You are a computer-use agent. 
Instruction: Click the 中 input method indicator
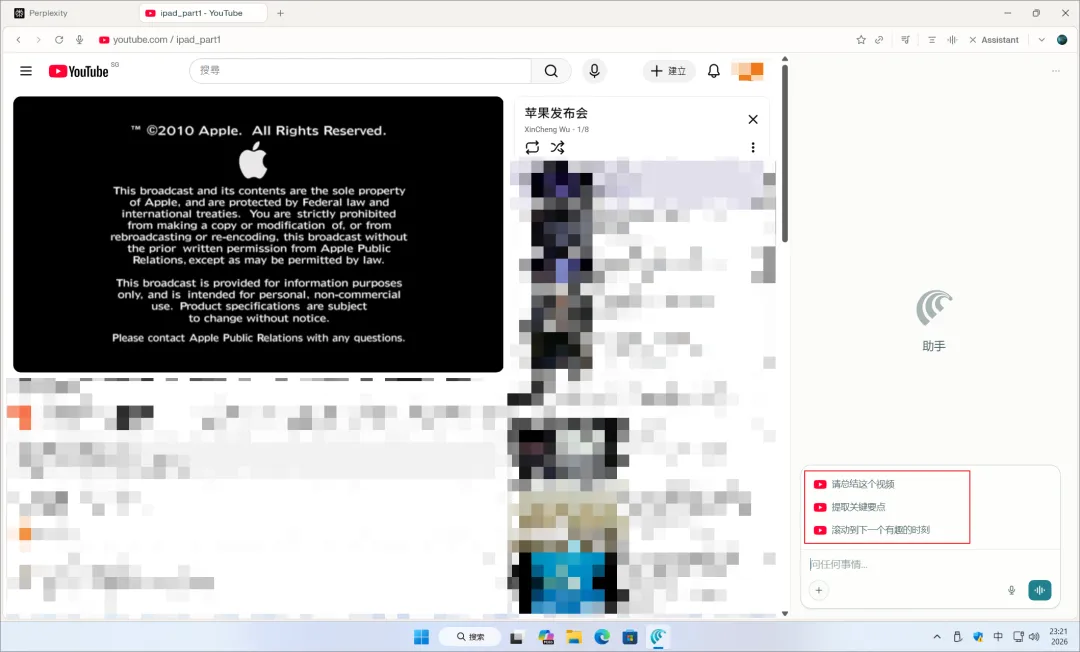click(x=998, y=637)
